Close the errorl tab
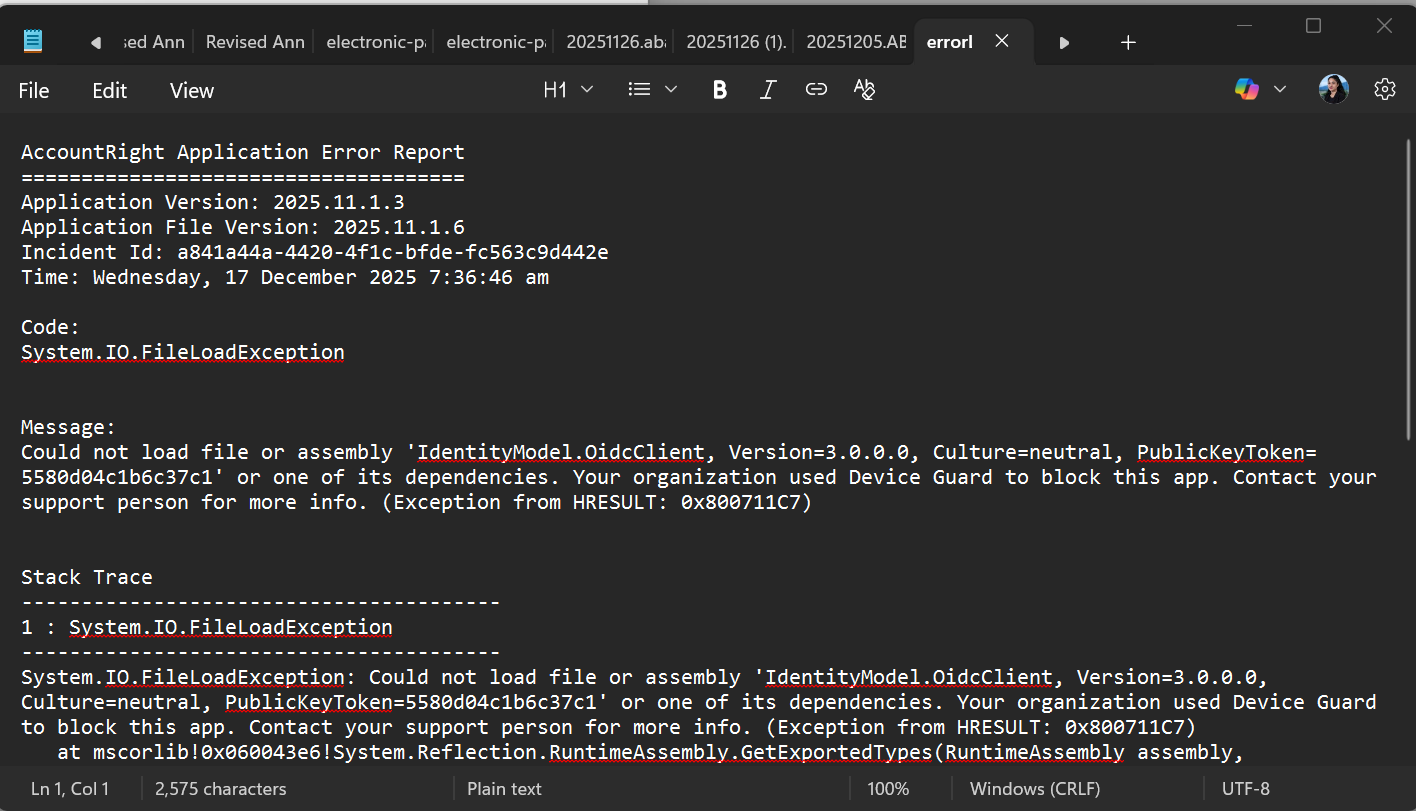Viewport: 1416px width, 811px height. (x=1001, y=42)
